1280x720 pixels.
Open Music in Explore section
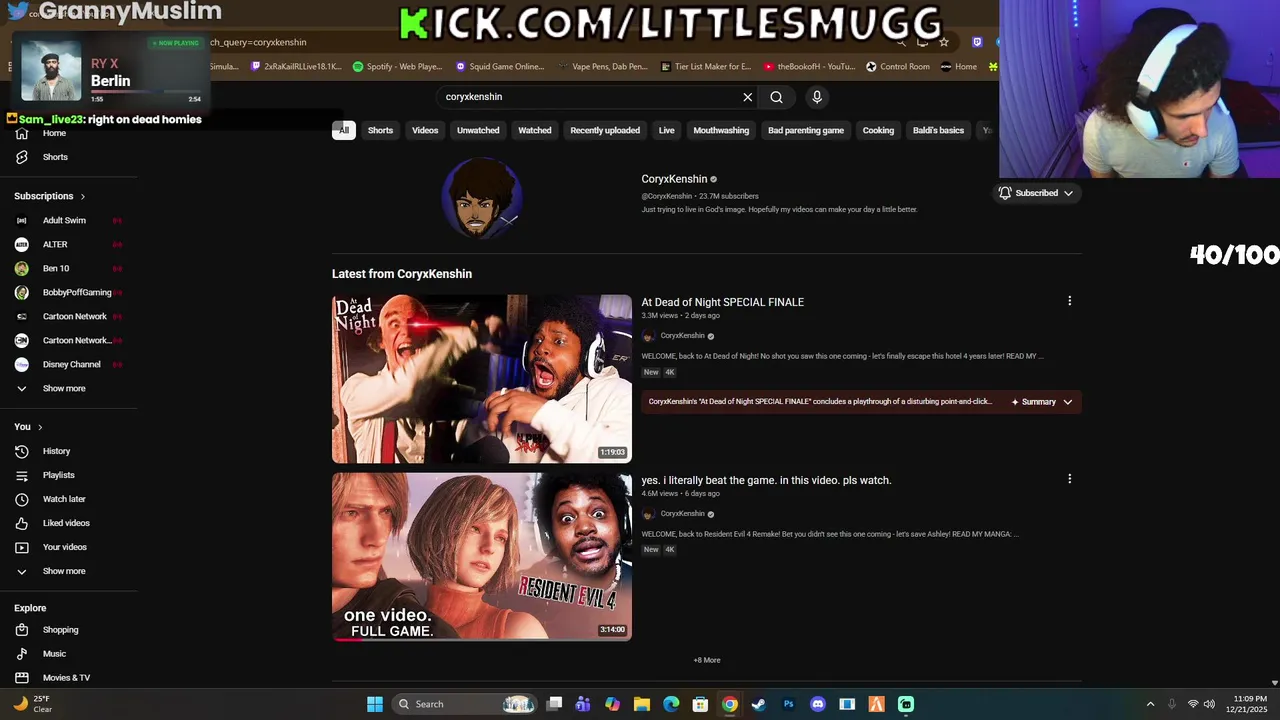pyautogui.click(x=54, y=654)
